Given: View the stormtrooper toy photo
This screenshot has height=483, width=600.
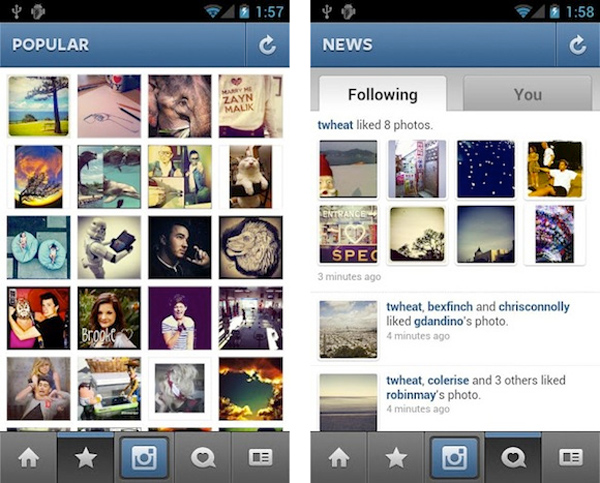Looking at the screenshot, I should pyautogui.click(x=109, y=247).
